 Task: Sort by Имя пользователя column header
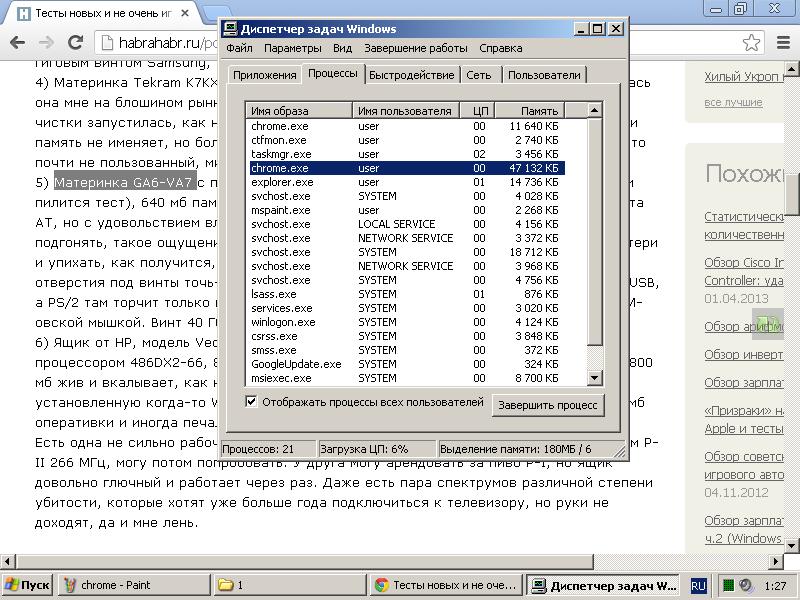click(x=406, y=111)
